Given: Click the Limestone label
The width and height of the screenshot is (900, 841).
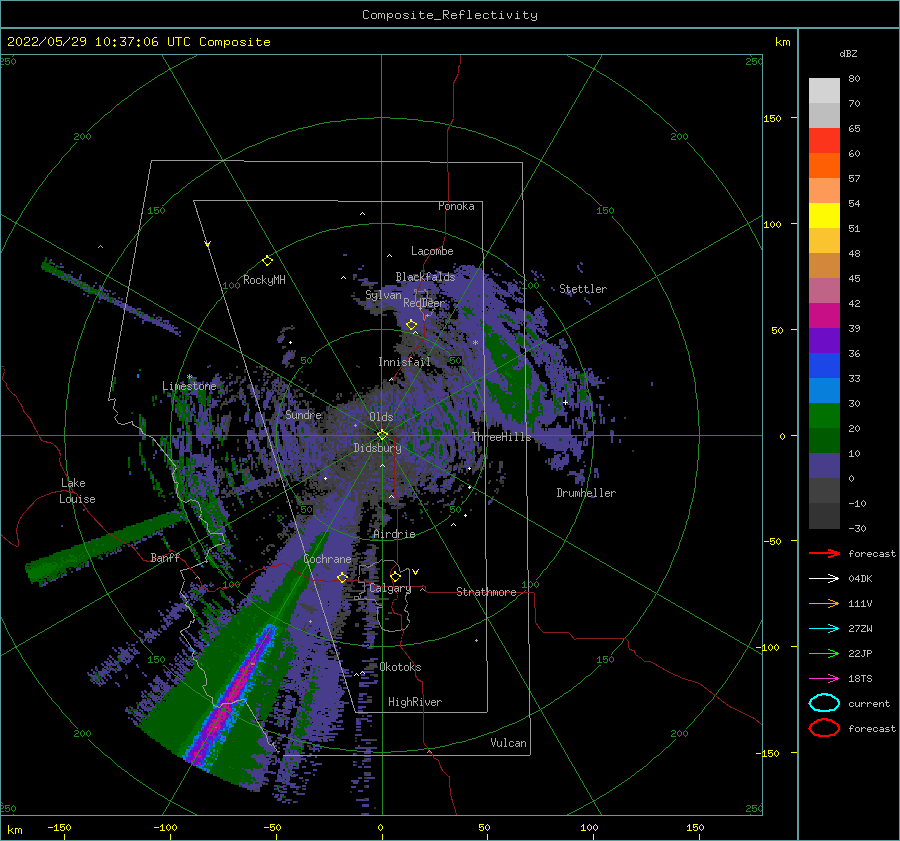Looking at the screenshot, I should (x=189, y=386).
